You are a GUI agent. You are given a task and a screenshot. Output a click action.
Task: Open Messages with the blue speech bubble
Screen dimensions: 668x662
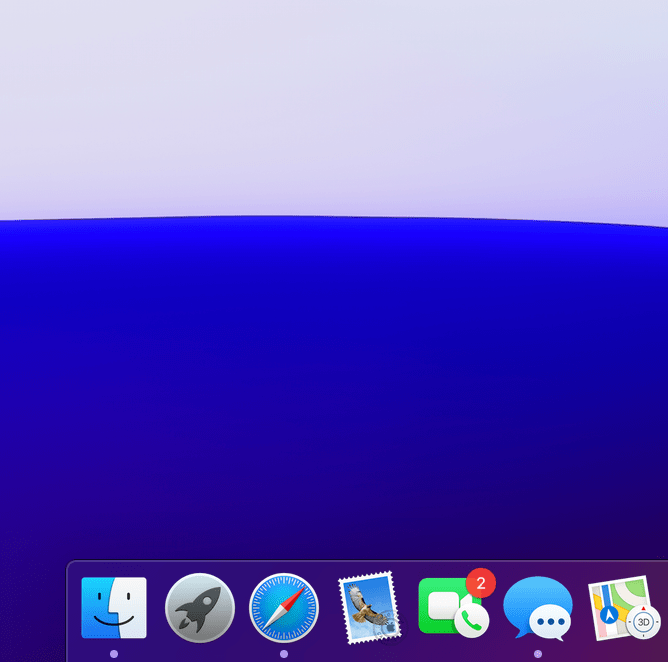tap(538, 607)
